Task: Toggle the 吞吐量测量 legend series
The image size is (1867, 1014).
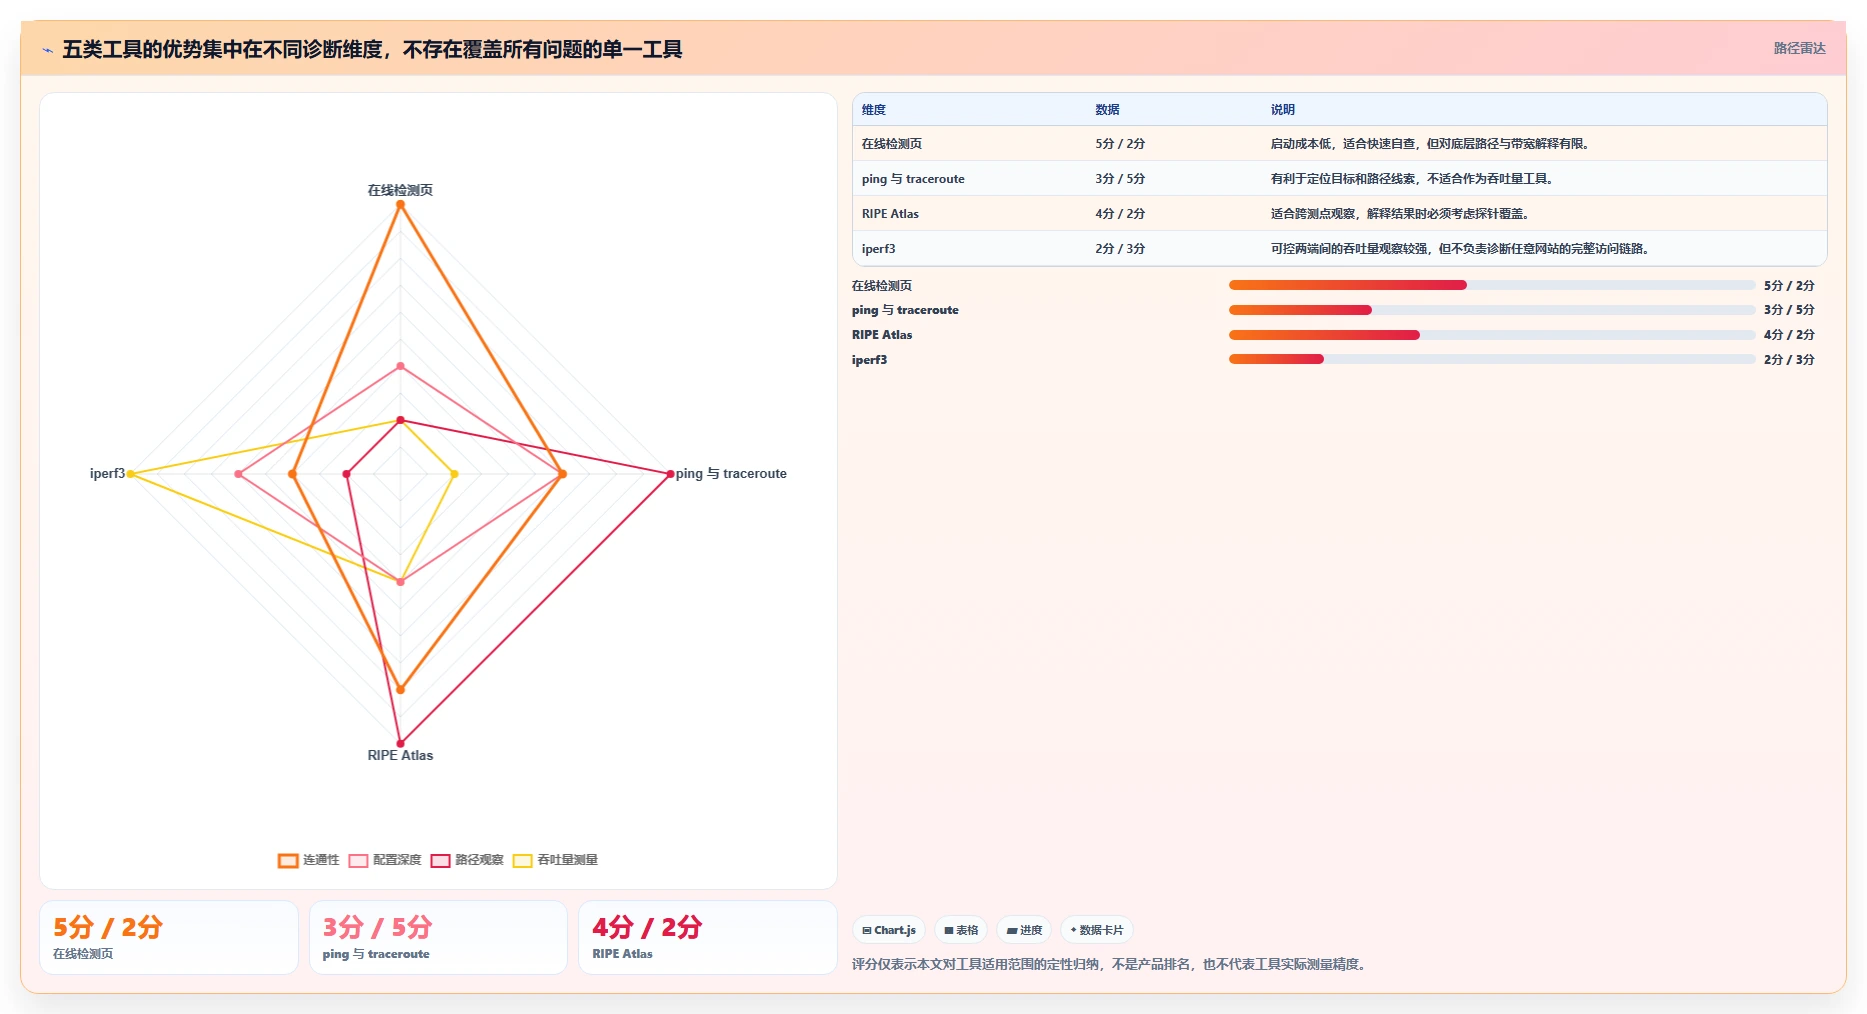Action: point(555,860)
